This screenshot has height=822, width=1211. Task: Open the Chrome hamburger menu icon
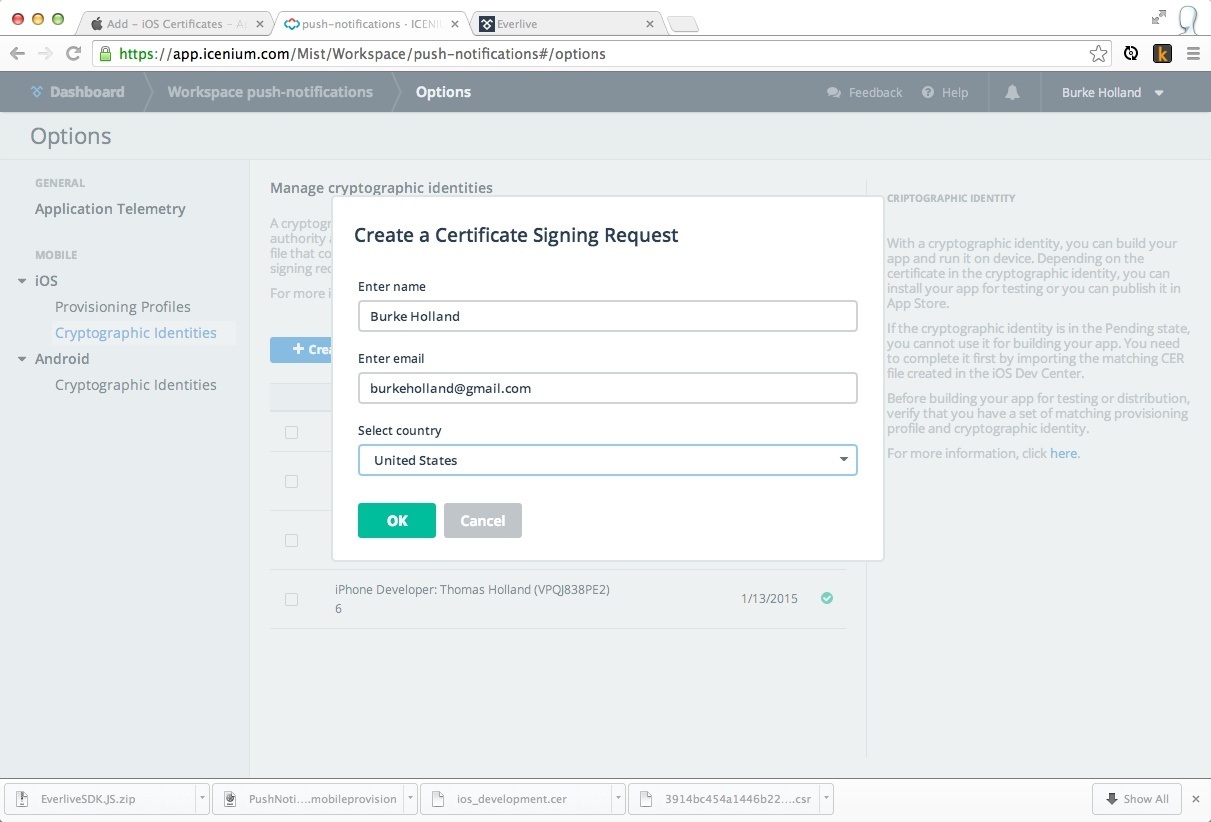pyautogui.click(x=1193, y=54)
